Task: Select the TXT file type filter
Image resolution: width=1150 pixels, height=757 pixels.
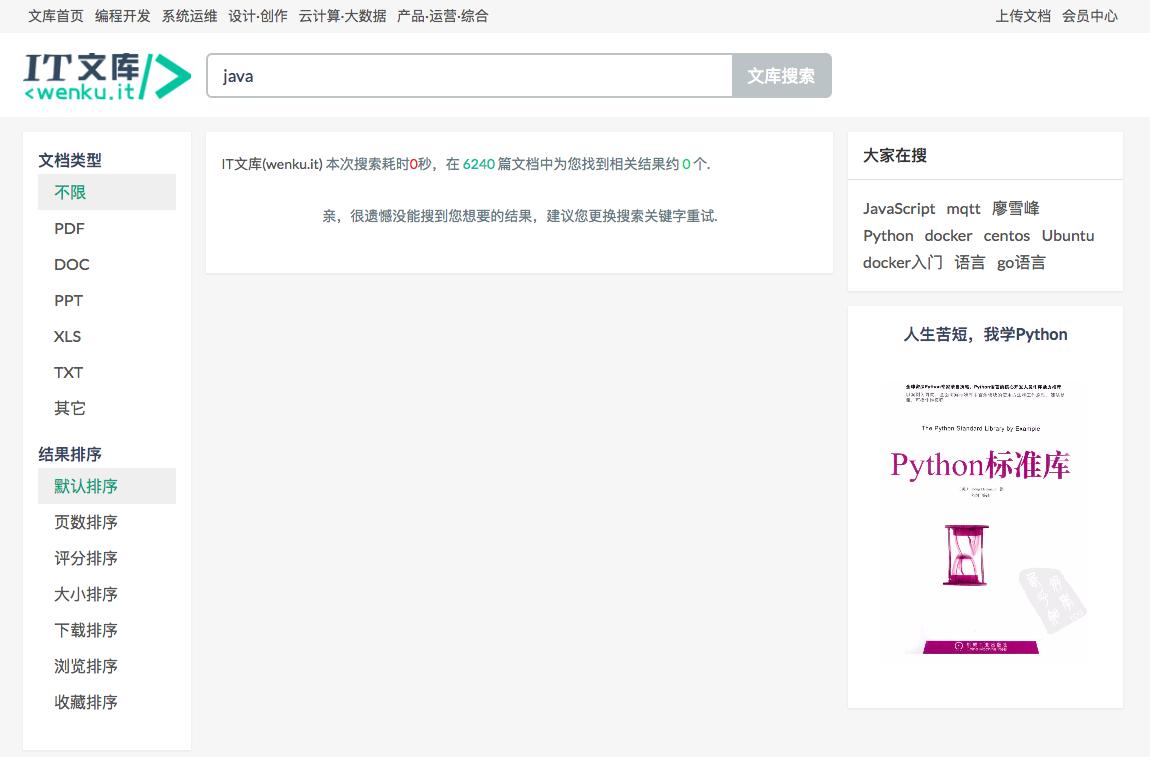Action: [67, 372]
